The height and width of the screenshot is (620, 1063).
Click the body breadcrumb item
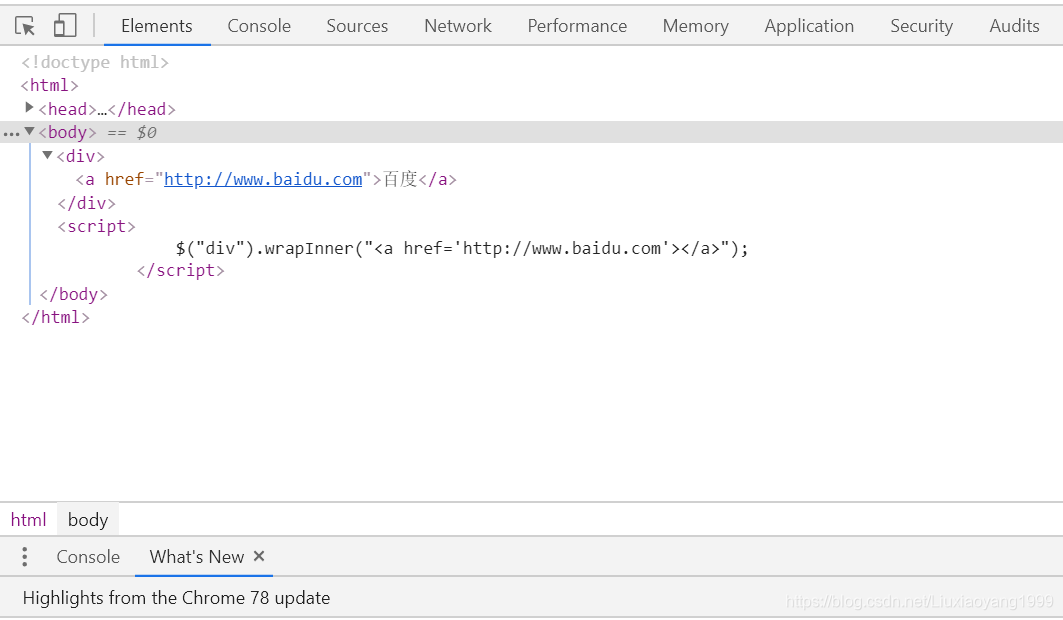88,520
